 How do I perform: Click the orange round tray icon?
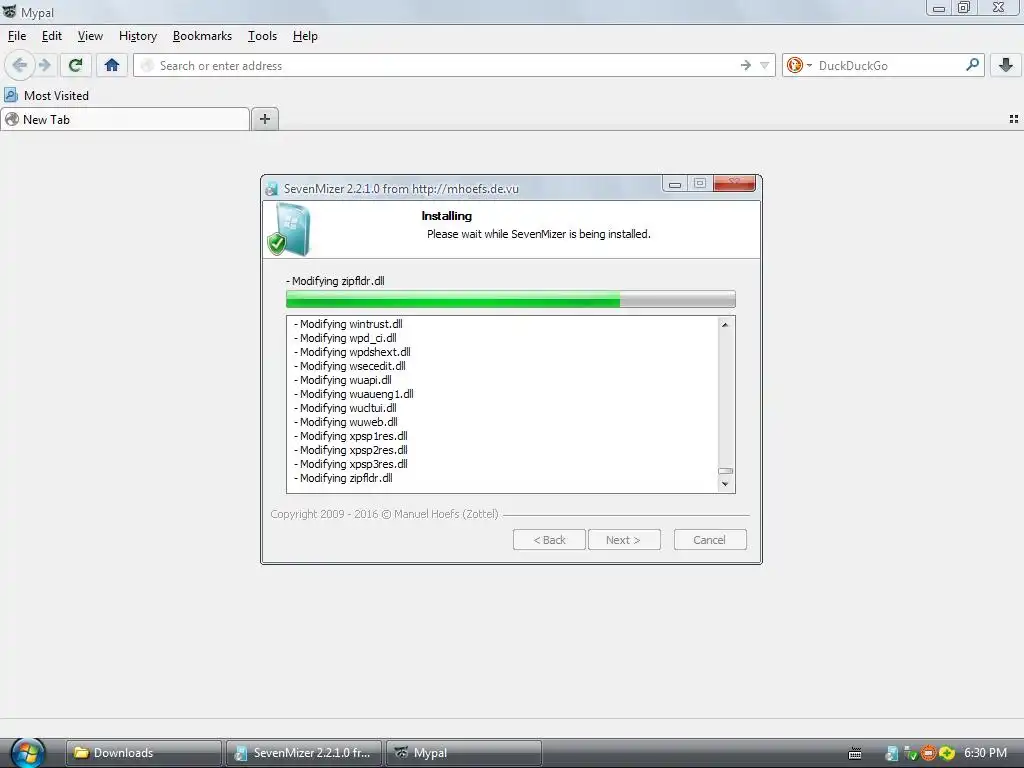pos(928,753)
